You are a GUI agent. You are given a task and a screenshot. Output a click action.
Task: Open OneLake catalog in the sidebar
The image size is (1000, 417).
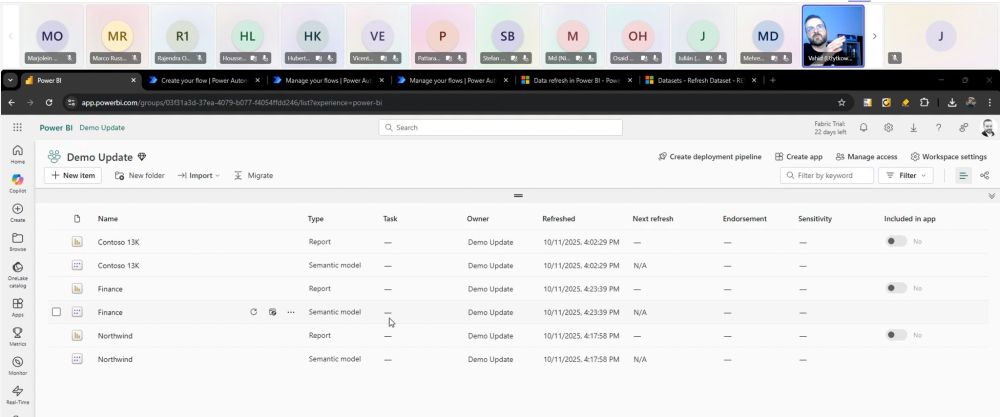coord(17,274)
